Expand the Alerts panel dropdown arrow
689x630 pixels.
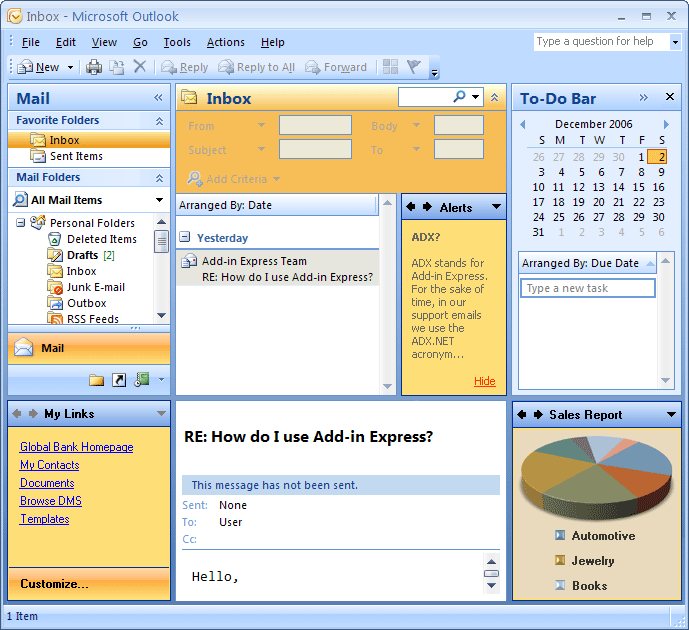pos(496,208)
